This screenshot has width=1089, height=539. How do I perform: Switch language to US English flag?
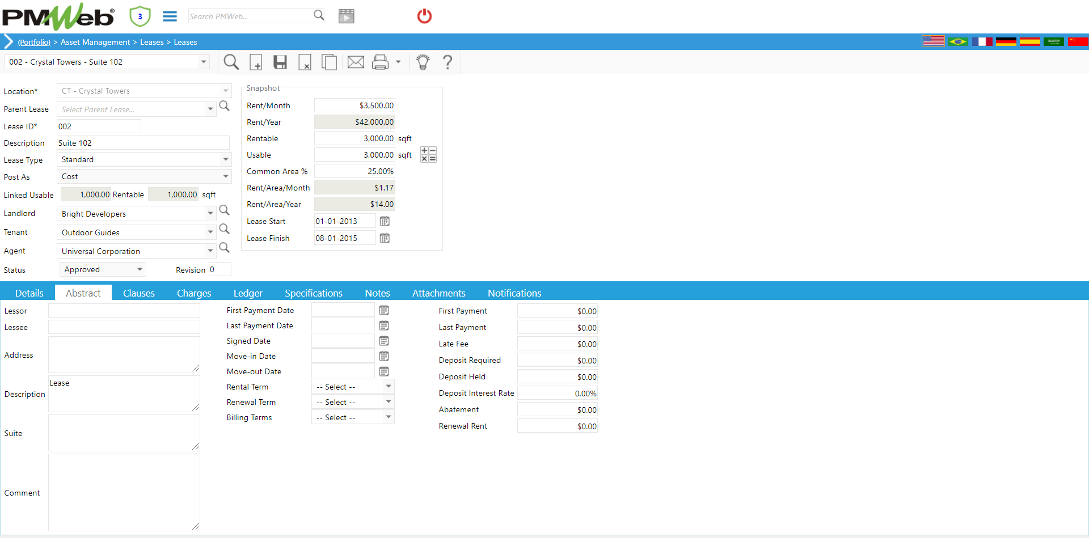[933, 42]
